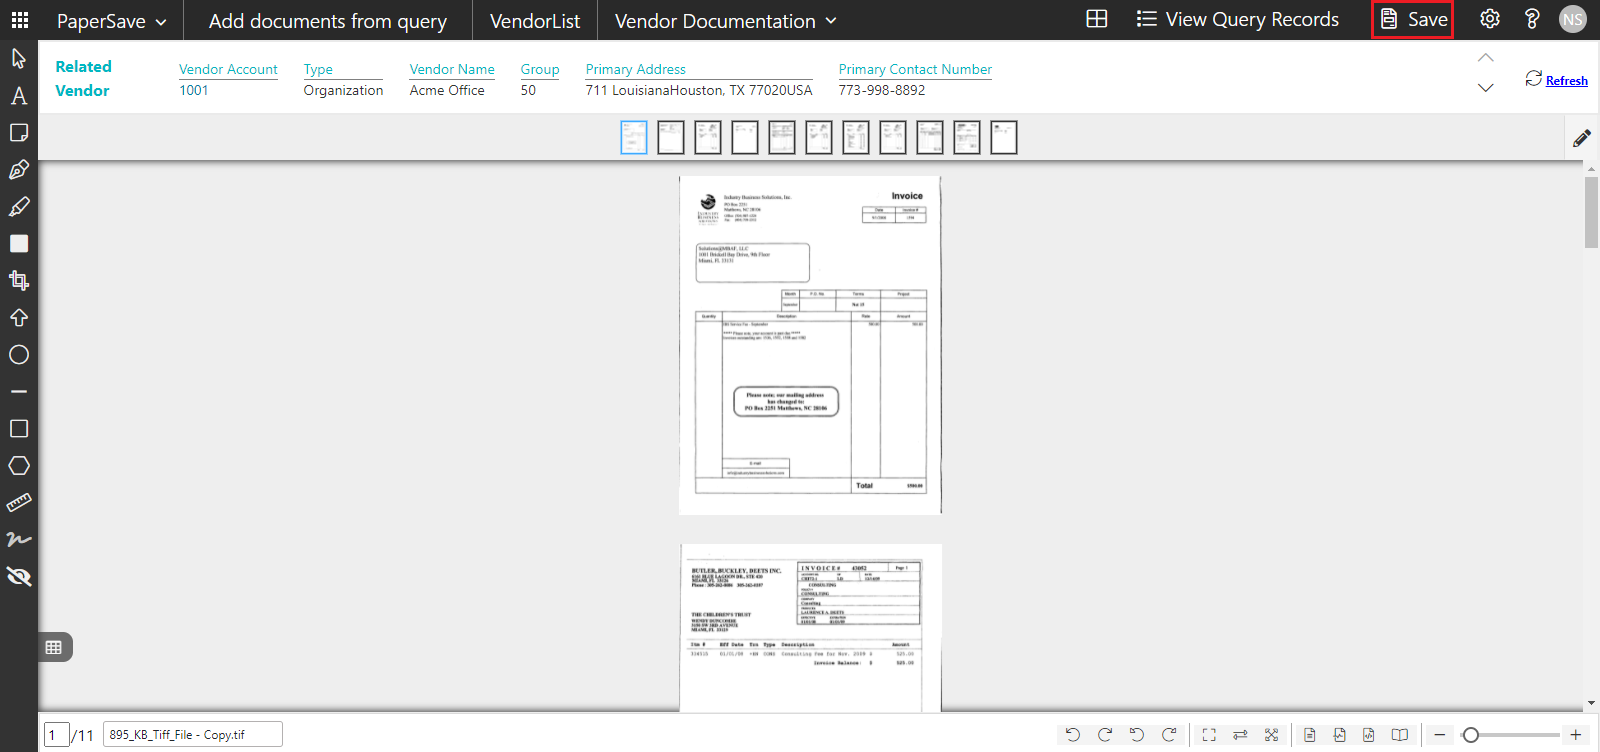Pick the freehand signature tool
The image size is (1600, 752).
pyautogui.click(x=19, y=540)
